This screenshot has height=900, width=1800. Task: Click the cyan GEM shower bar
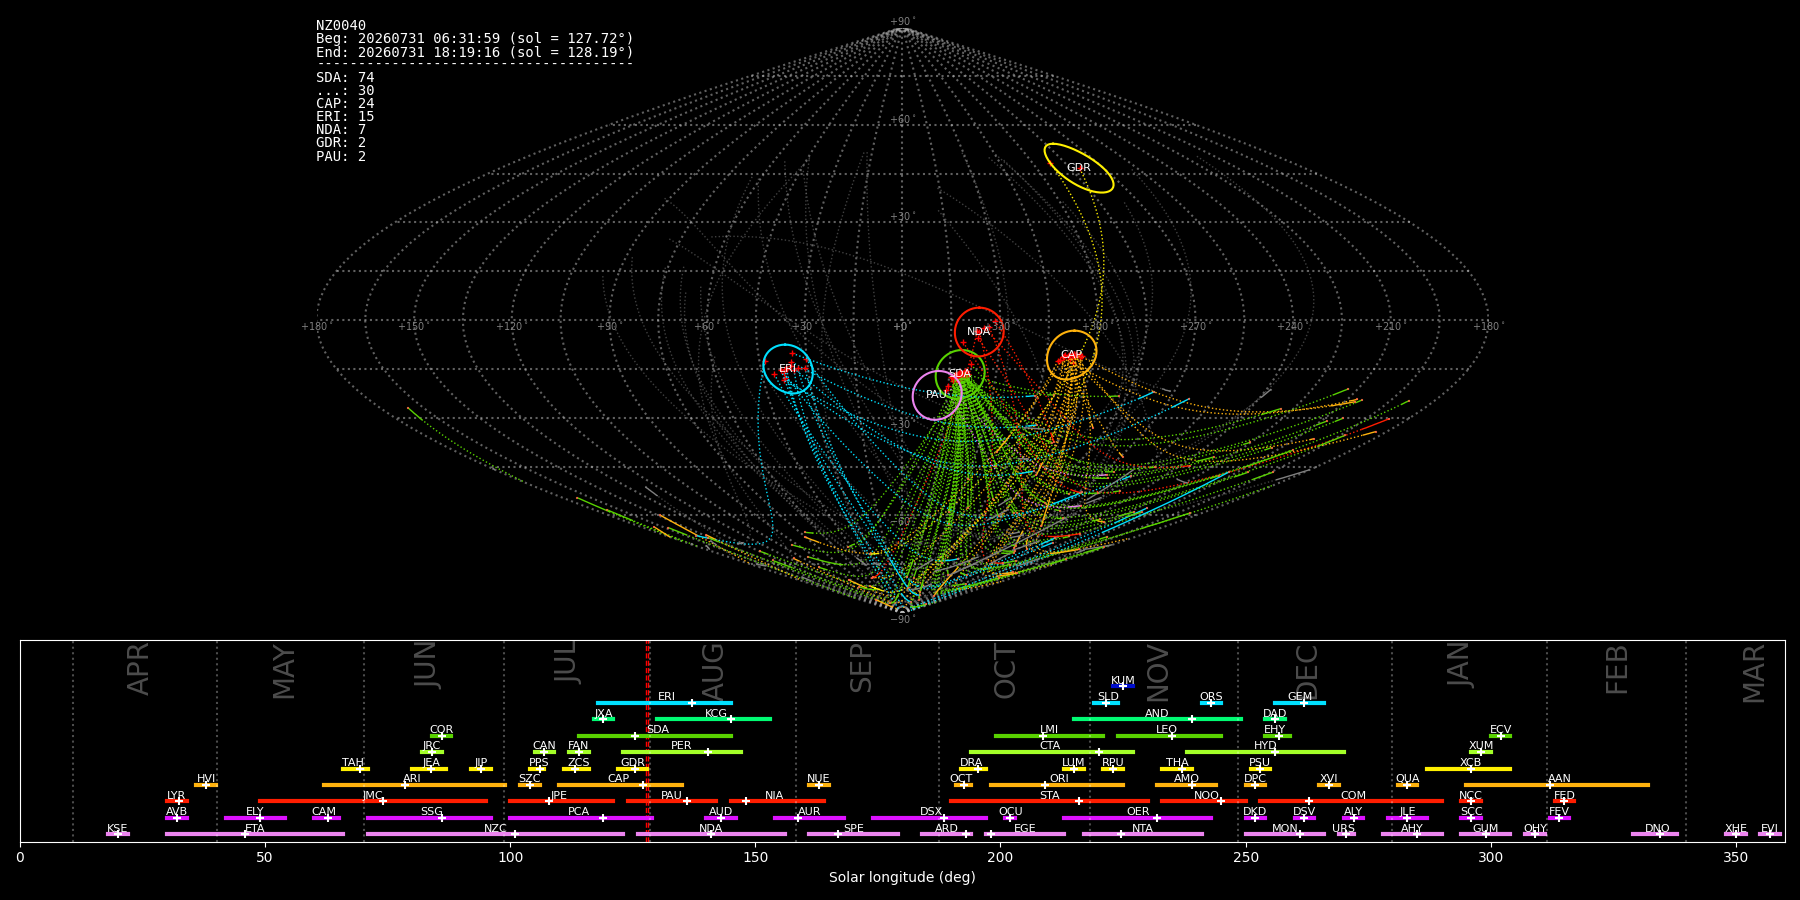(1299, 703)
